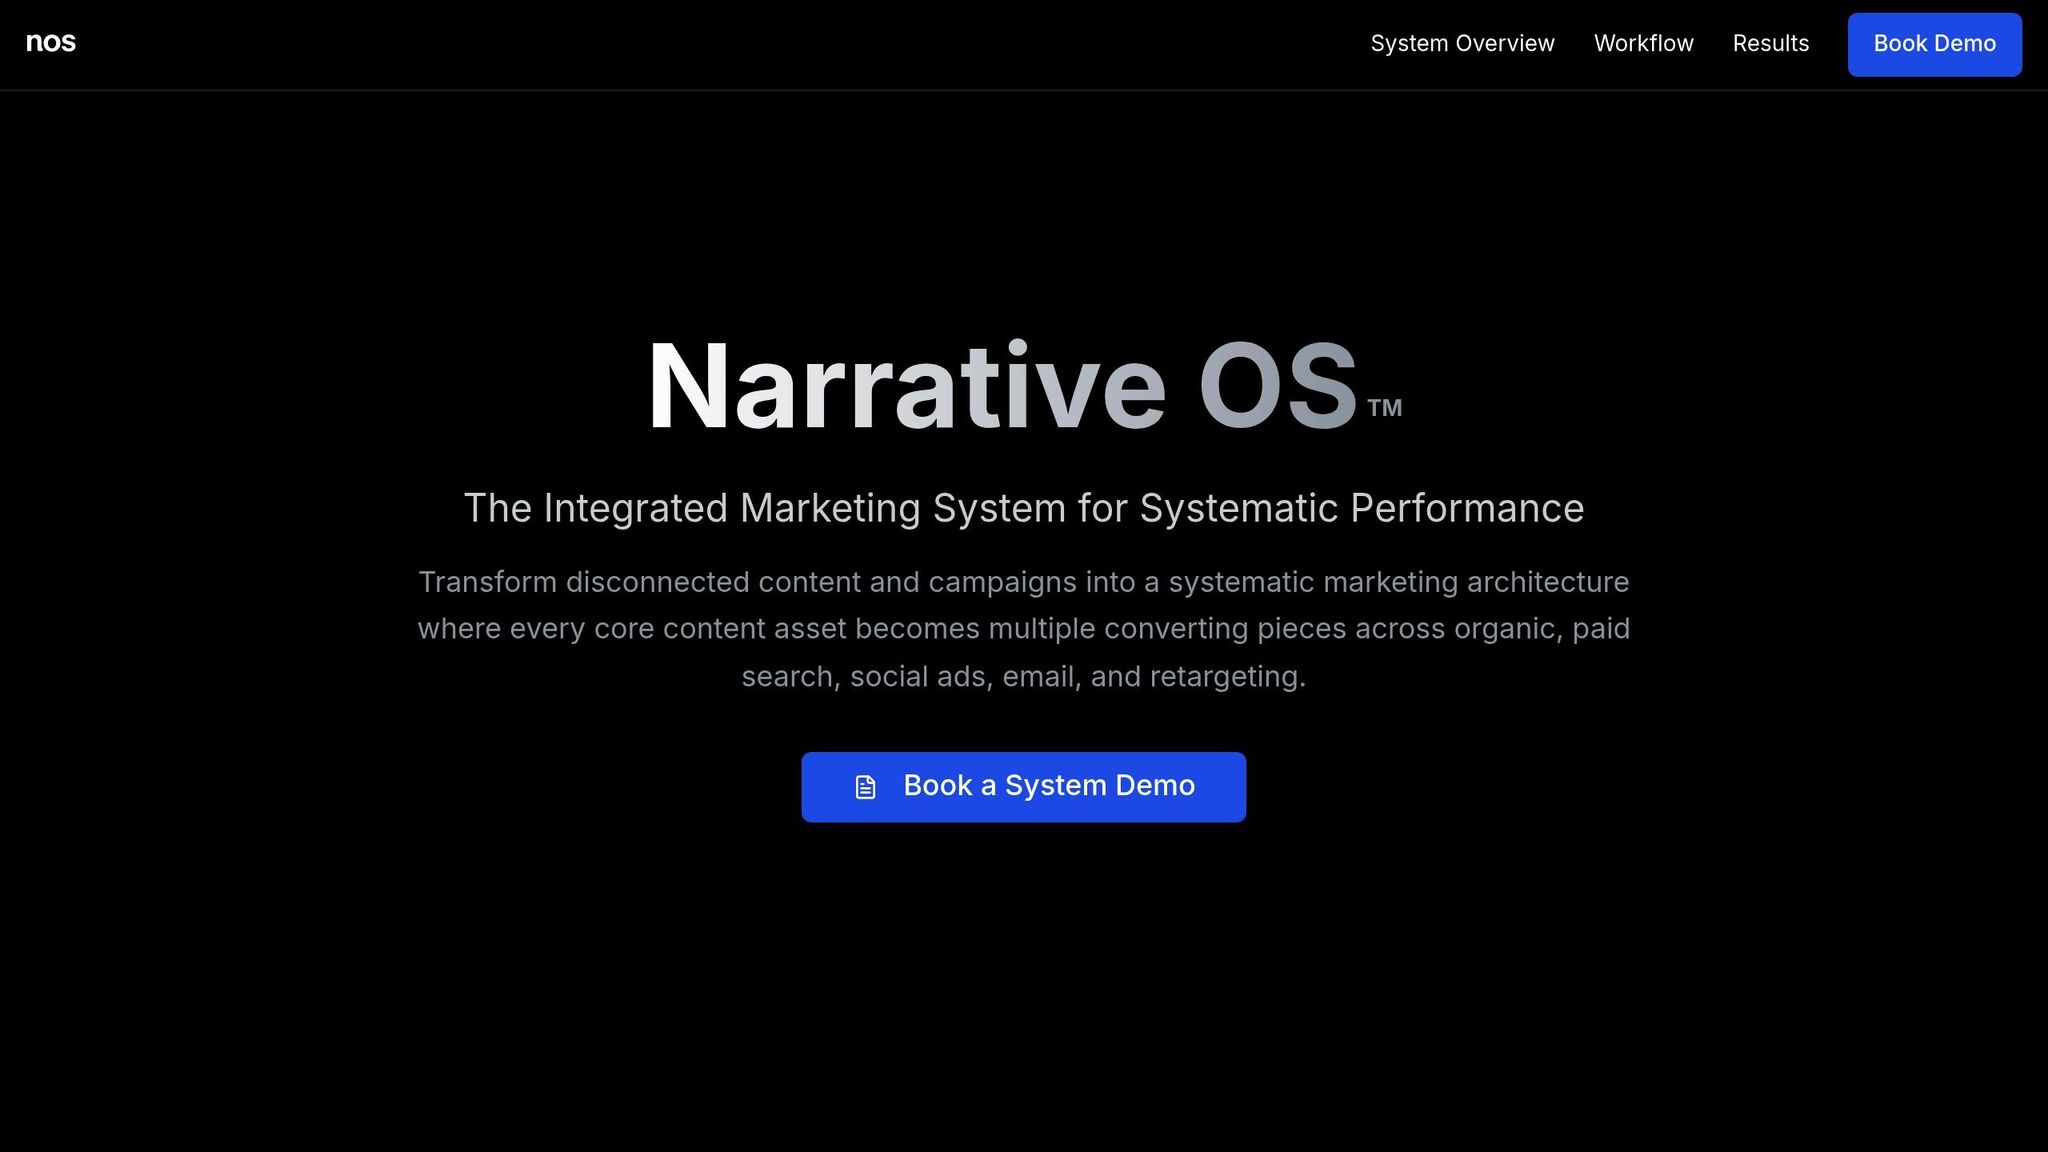Click System Overview in the navbar
Viewport: 2048px width, 1152px height.
click(1463, 44)
